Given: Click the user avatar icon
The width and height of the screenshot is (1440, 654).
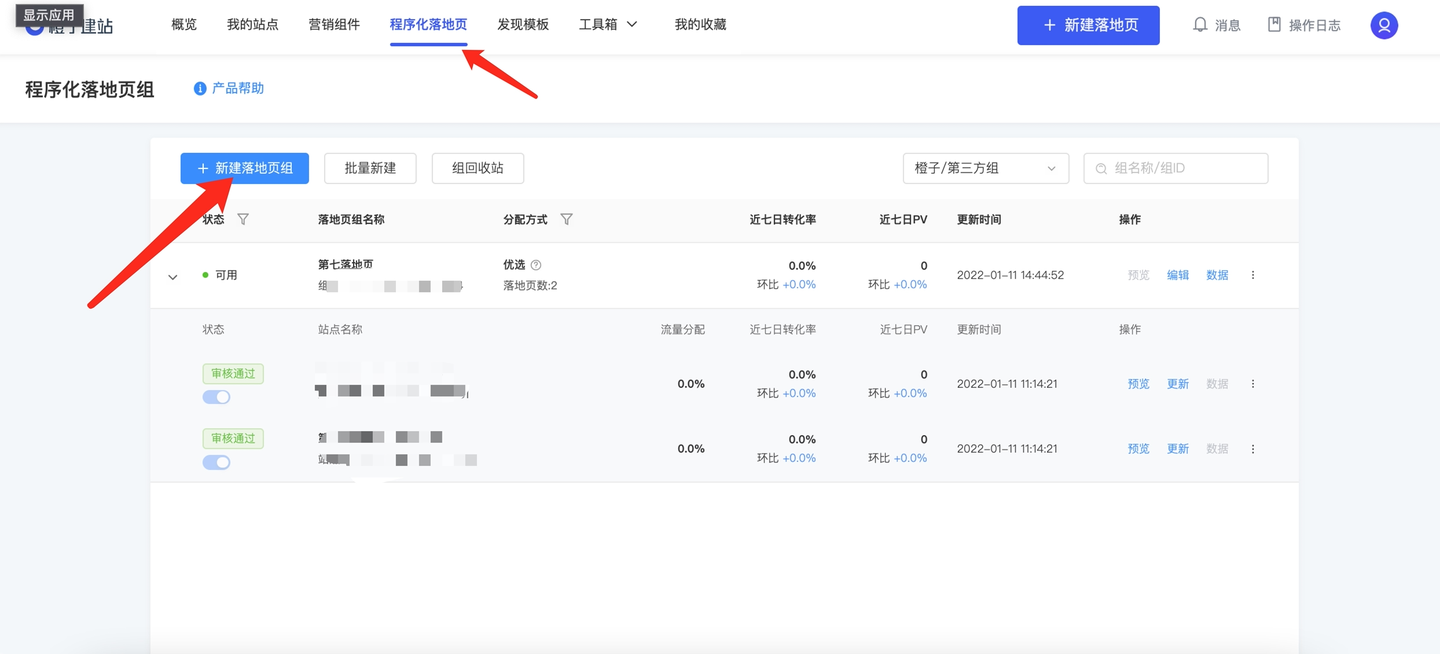Looking at the screenshot, I should coord(1384,25).
